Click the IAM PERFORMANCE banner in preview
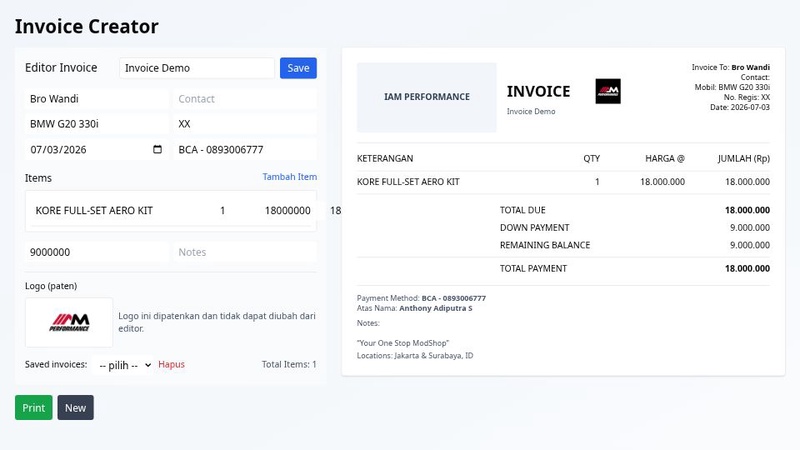800x450 pixels. [427, 97]
